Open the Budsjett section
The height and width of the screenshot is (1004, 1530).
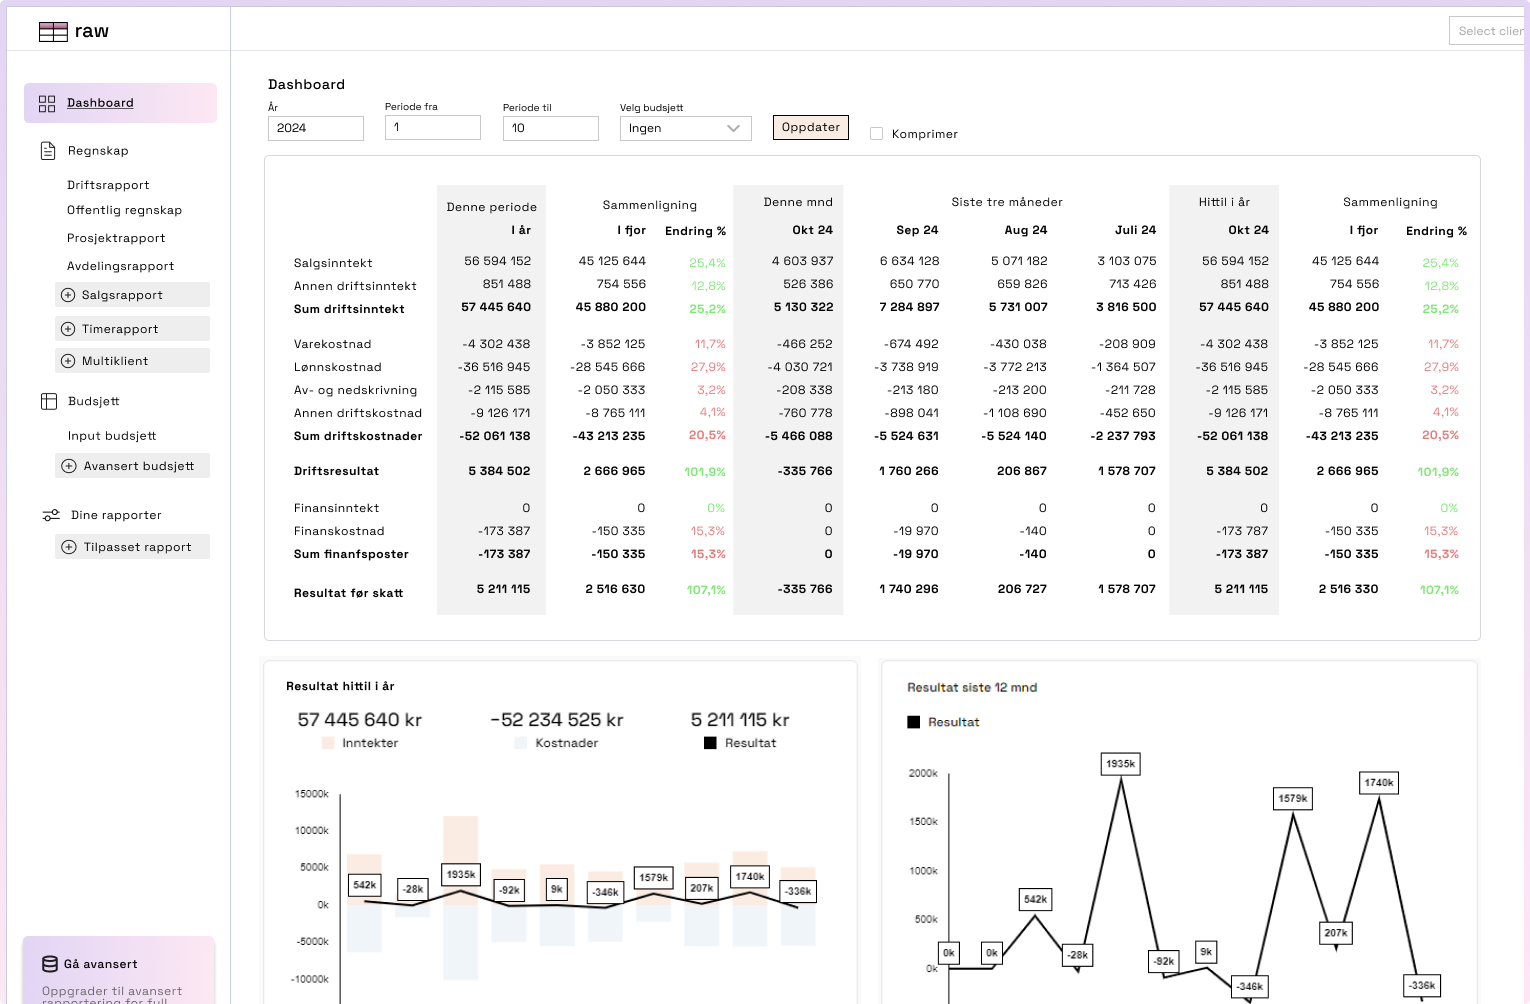pyautogui.click(x=94, y=401)
